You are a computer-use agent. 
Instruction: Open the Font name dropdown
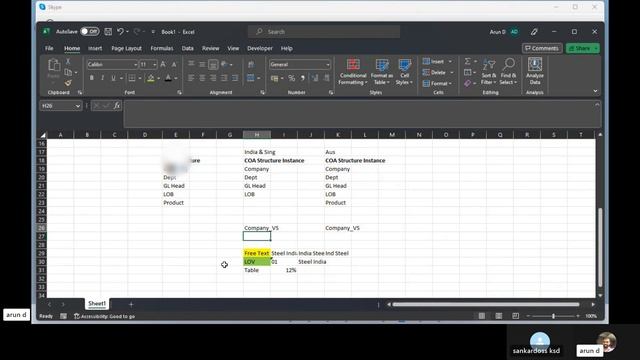tap(135, 64)
